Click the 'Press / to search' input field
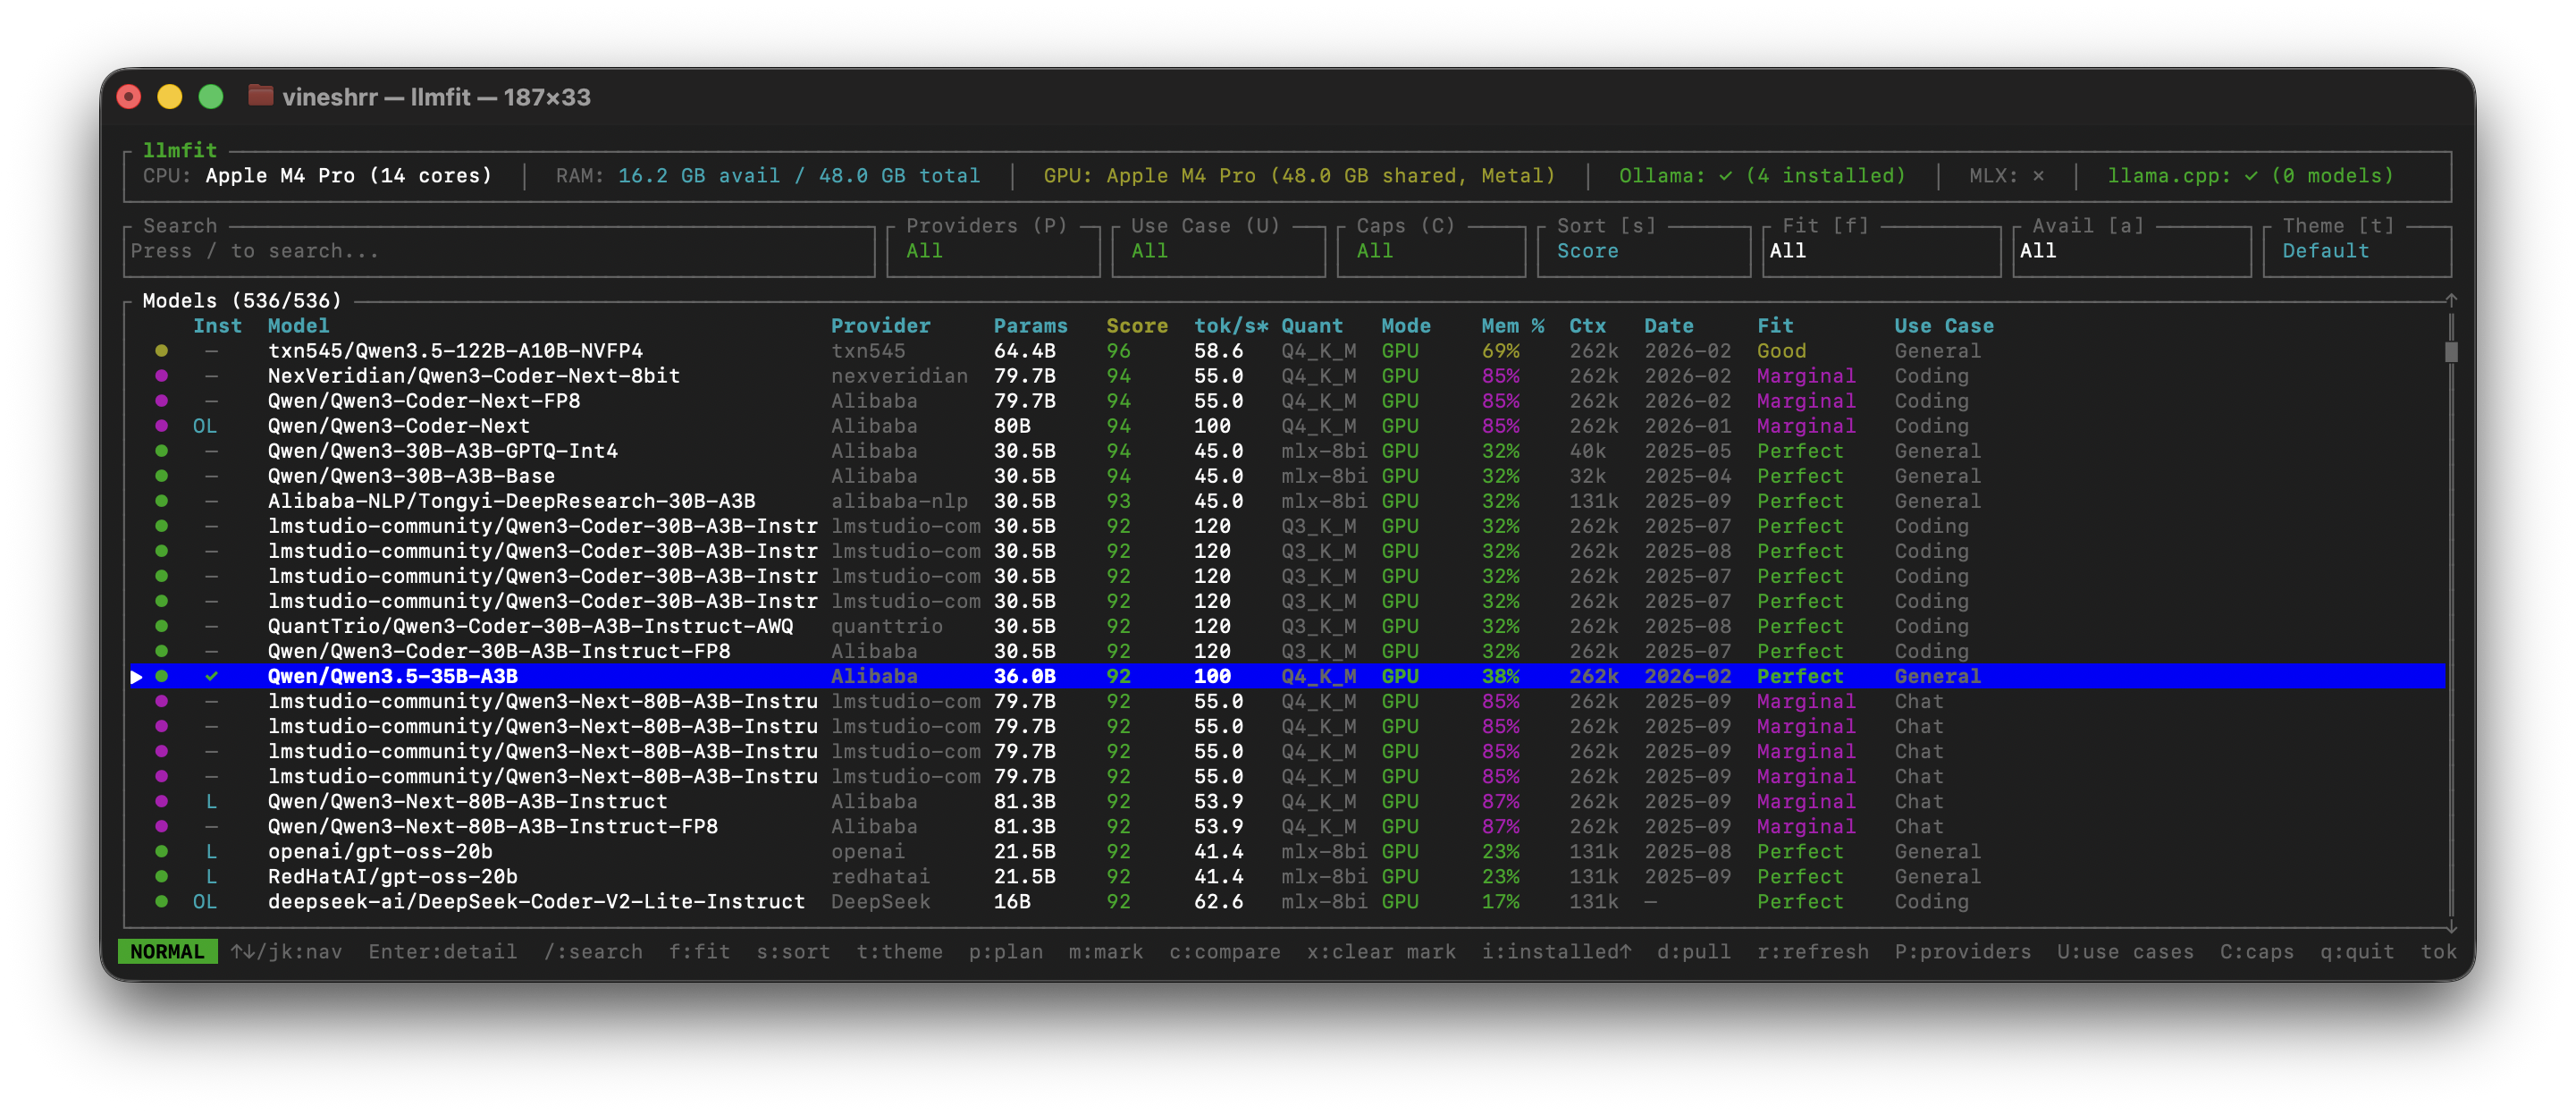Screen dimensions: 2576x1114 pyautogui.click(x=500, y=251)
